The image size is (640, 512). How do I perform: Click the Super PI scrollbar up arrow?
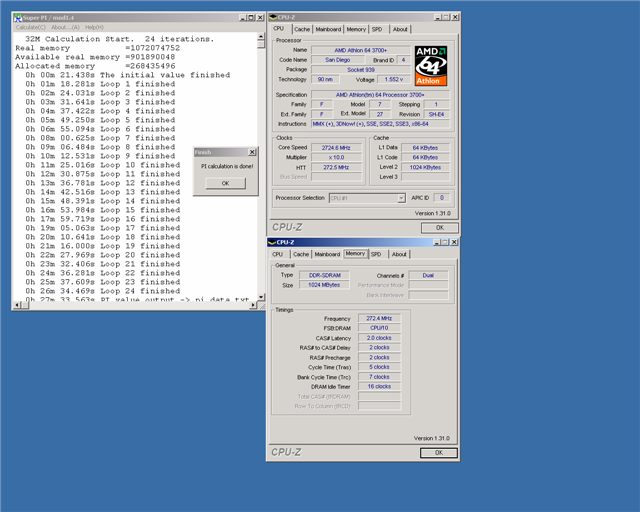coord(261,37)
